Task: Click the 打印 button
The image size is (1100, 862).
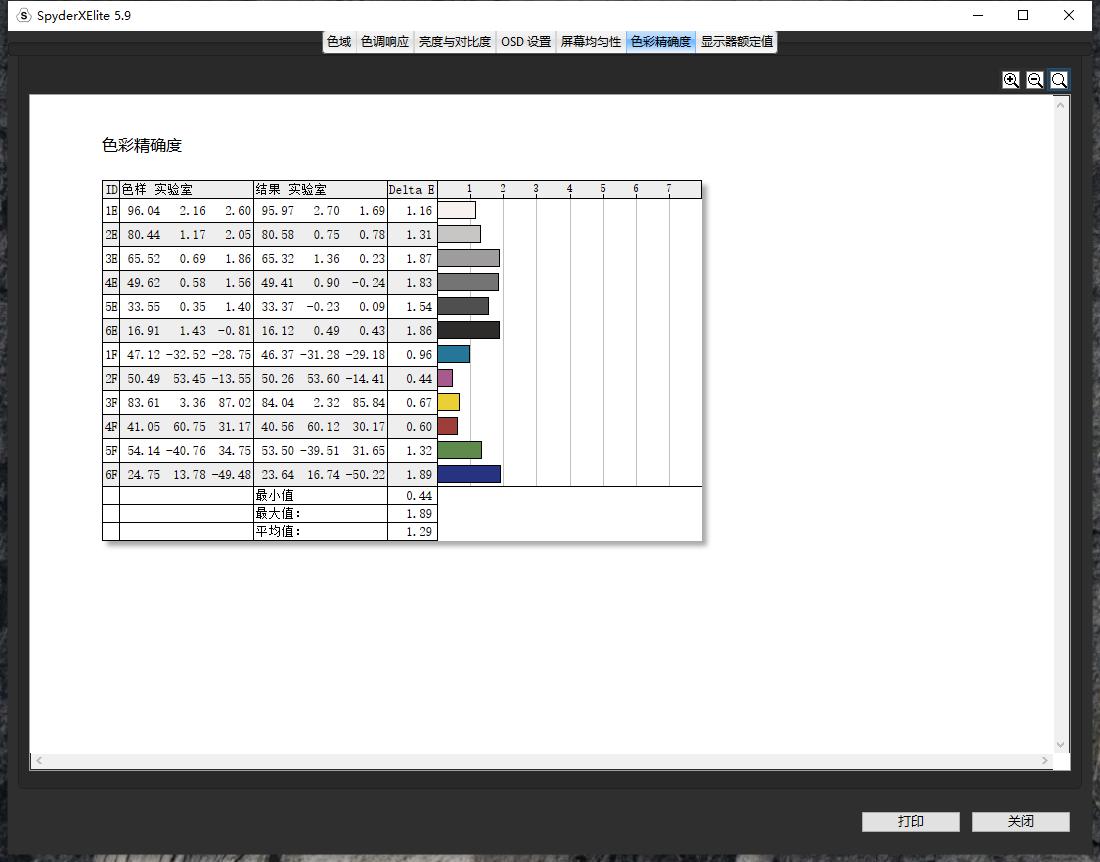Action: click(x=911, y=821)
